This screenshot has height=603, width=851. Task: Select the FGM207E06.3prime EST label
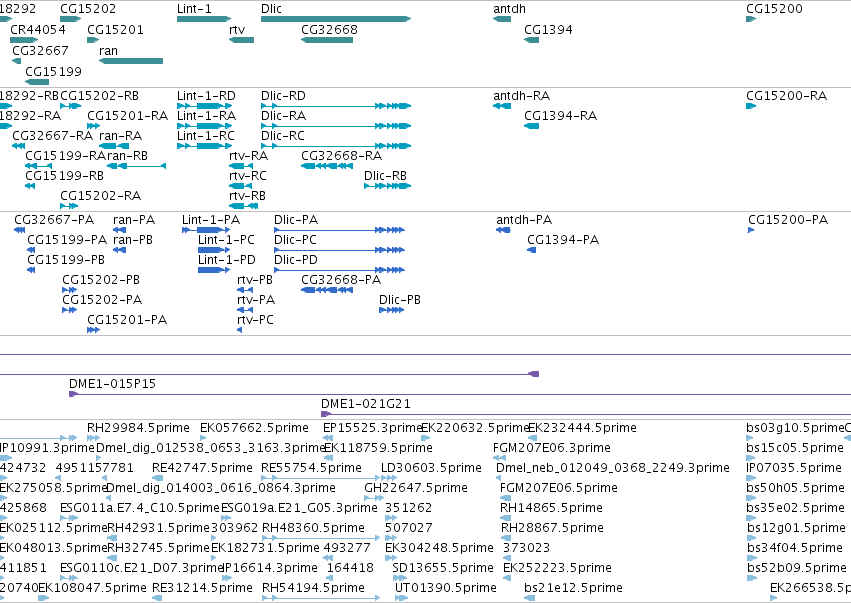point(552,448)
